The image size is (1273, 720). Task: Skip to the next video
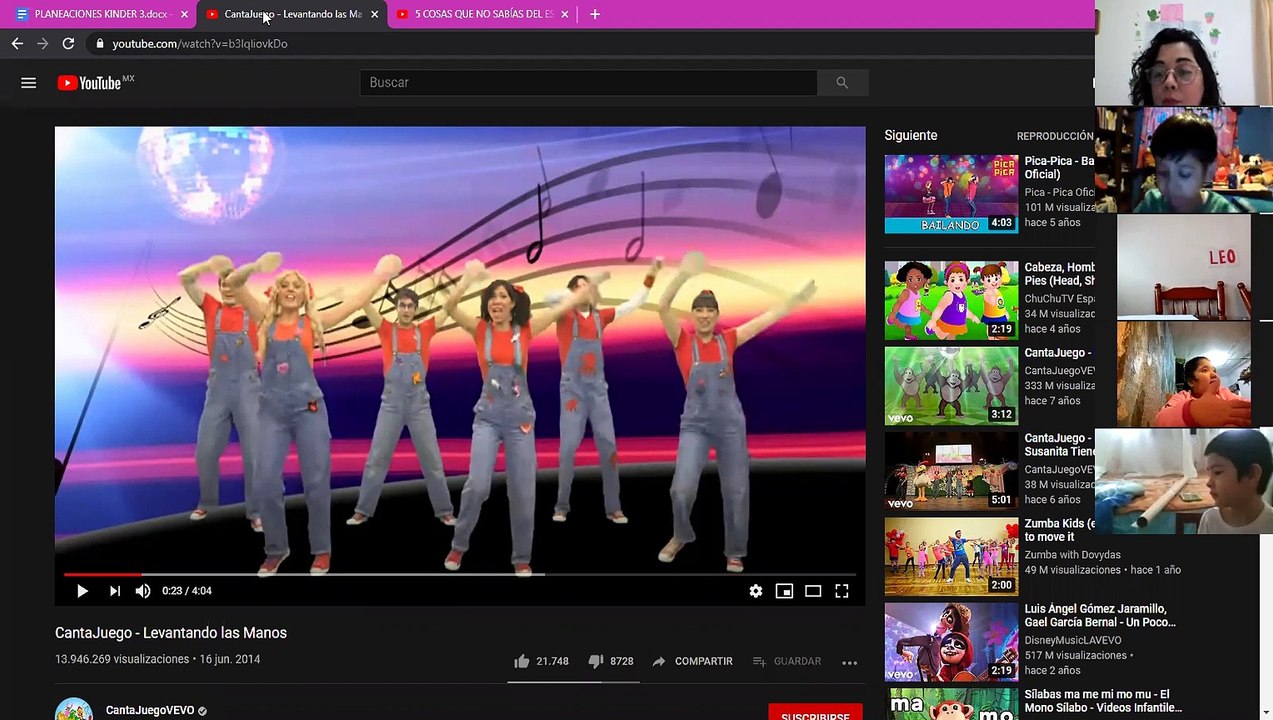115,591
